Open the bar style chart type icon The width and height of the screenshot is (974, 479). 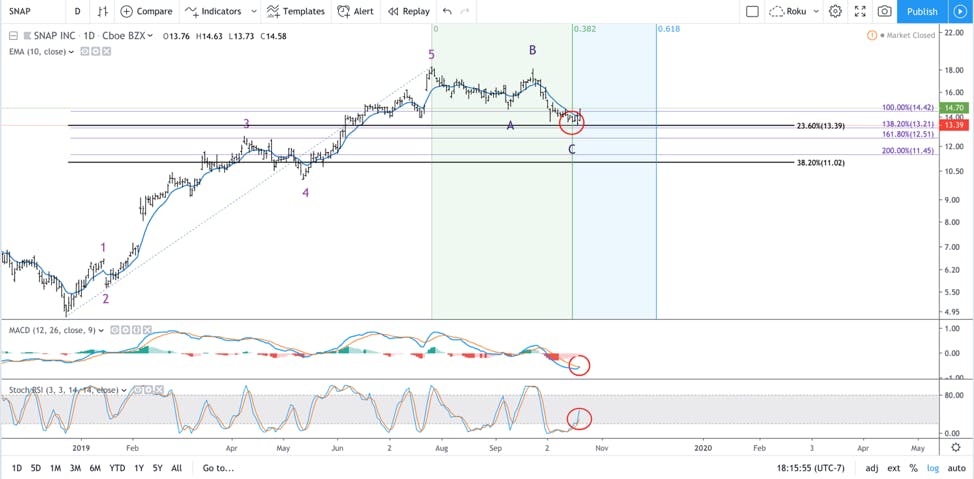coord(103,11)
